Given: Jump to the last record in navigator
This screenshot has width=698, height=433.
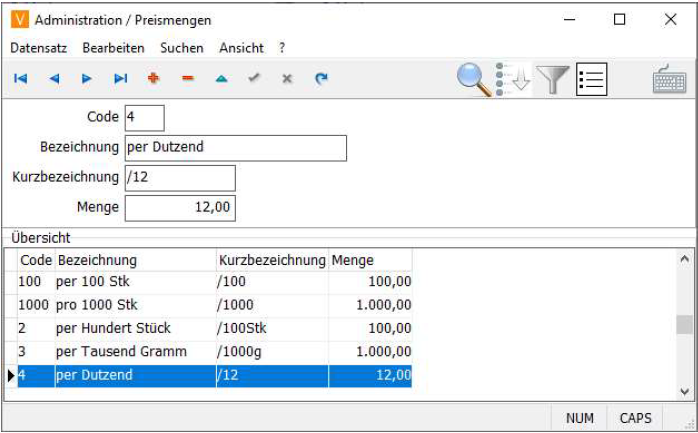Looking at the screenshot, I should [x=120, y=79].
